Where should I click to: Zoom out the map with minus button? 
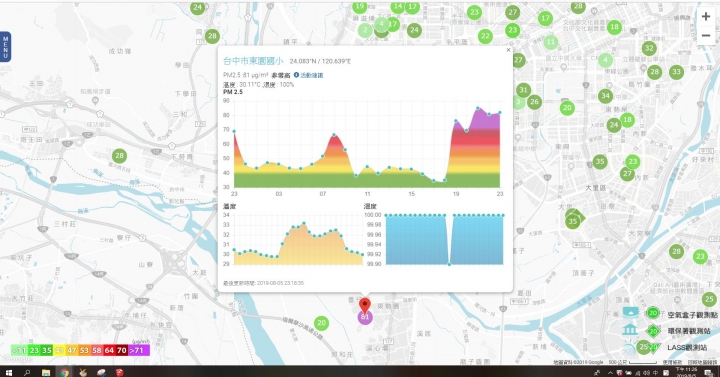click(706, 36)
